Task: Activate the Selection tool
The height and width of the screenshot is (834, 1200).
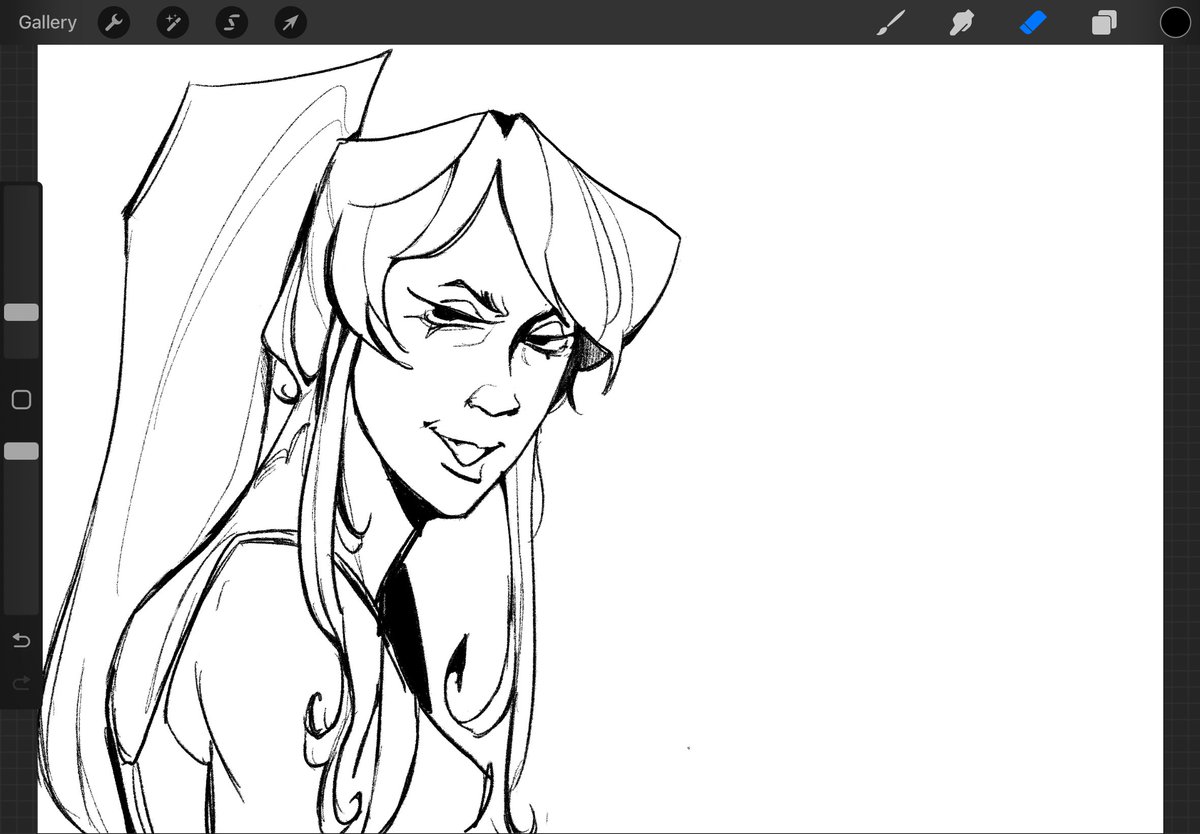Action: tap(231, 22)
